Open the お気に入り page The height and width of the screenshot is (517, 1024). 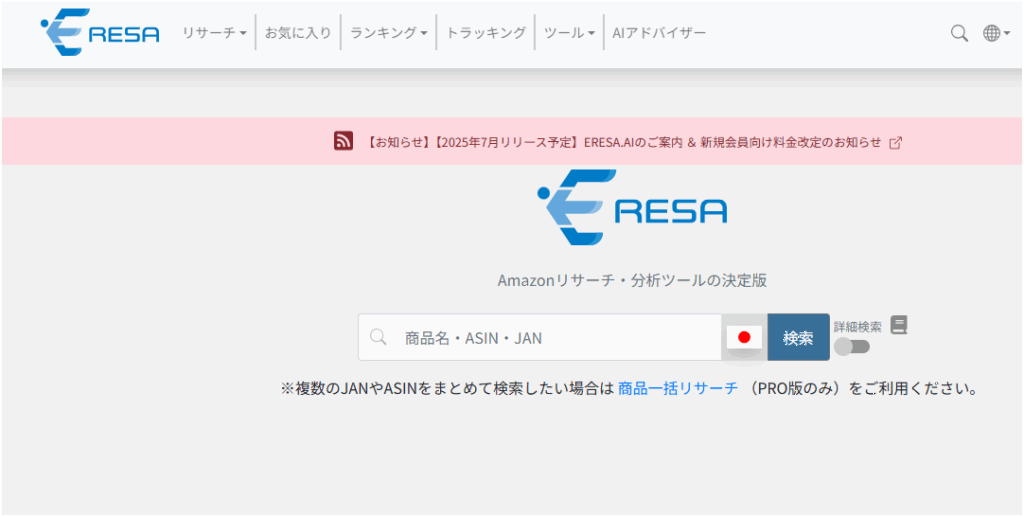point(298,33)
